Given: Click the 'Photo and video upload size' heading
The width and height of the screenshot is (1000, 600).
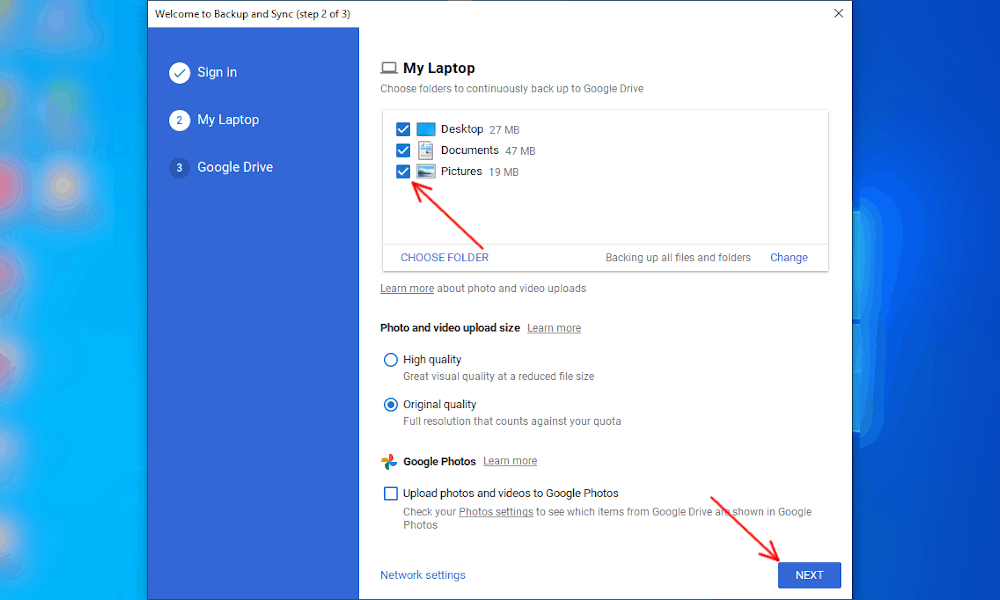Looking at the screenshot, I should point(450,328).
